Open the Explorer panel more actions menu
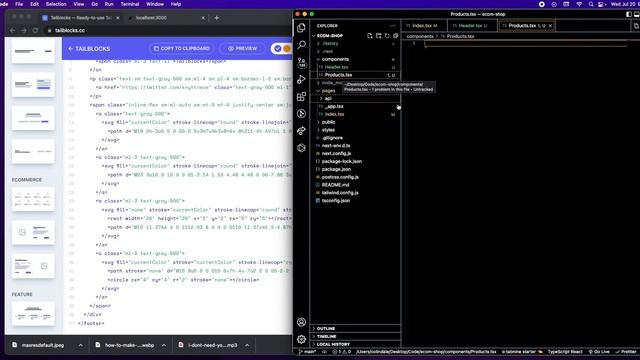Image resolution: width=640 pixels, height=360 pixels. pyautogui.click(x=392, y=26)
